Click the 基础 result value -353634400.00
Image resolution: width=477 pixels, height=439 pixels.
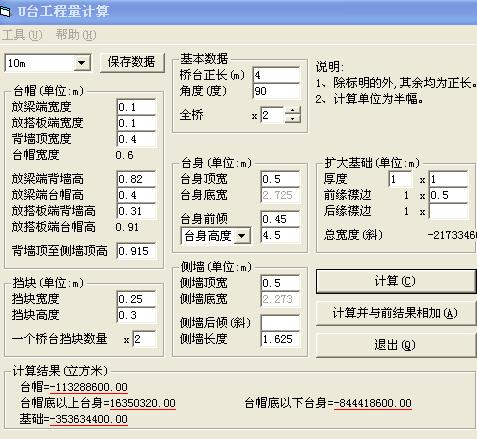click(89, 419)
